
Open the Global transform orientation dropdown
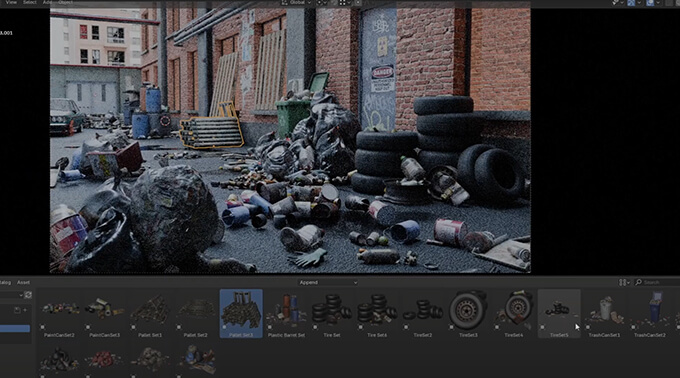click(297, 3)
